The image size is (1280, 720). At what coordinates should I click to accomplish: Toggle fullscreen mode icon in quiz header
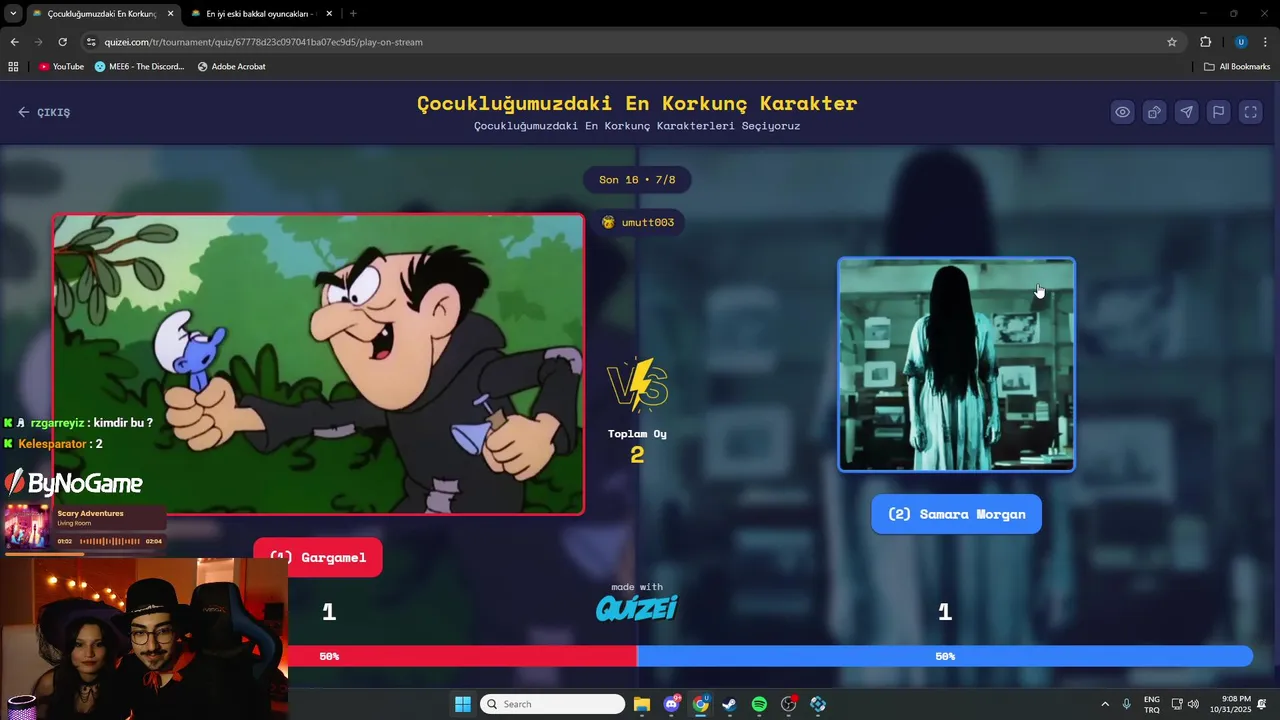1251,112
